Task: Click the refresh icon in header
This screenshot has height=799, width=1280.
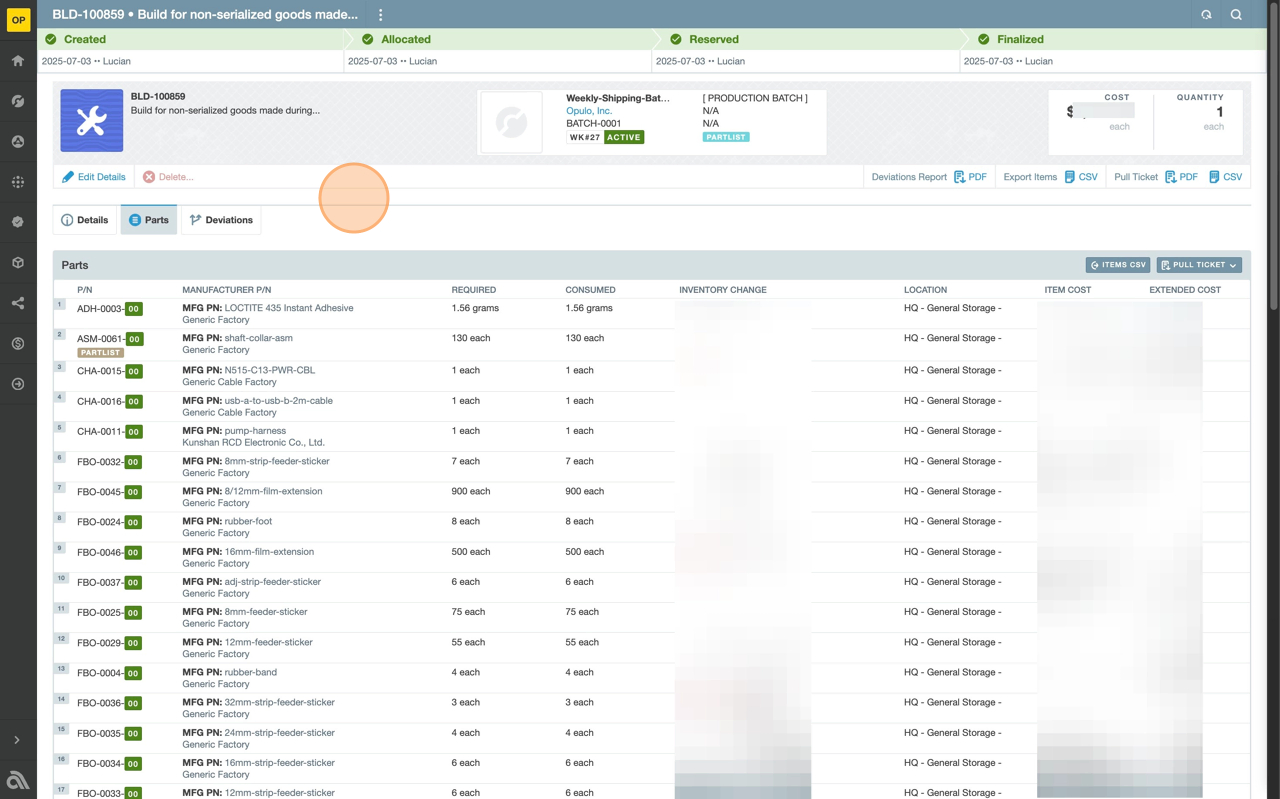Action: pos(1206,15)
